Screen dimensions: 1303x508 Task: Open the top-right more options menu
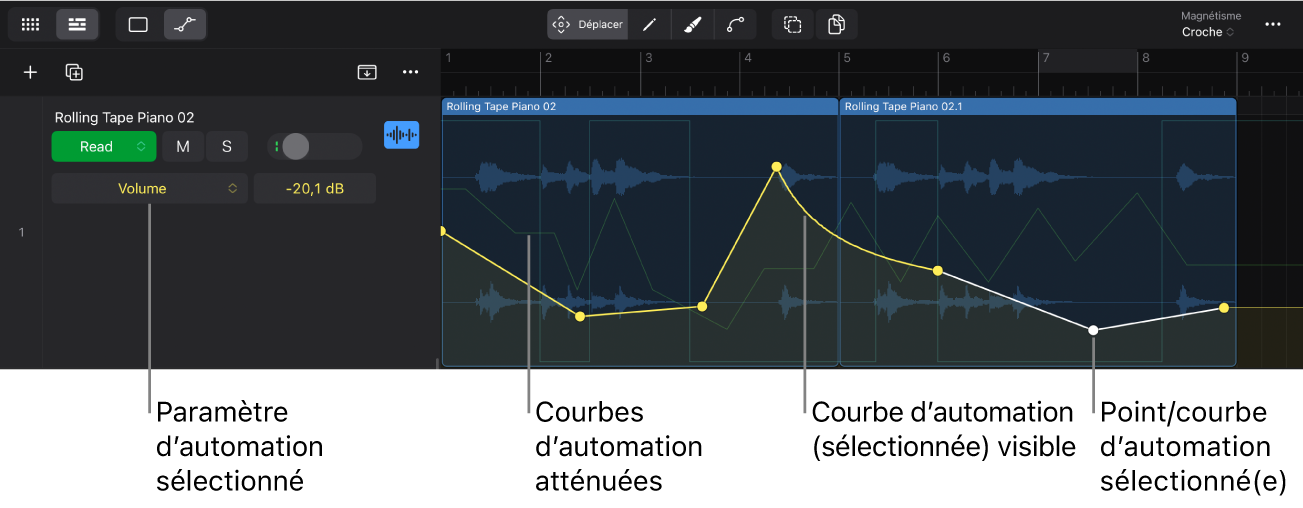point(1272,24)
